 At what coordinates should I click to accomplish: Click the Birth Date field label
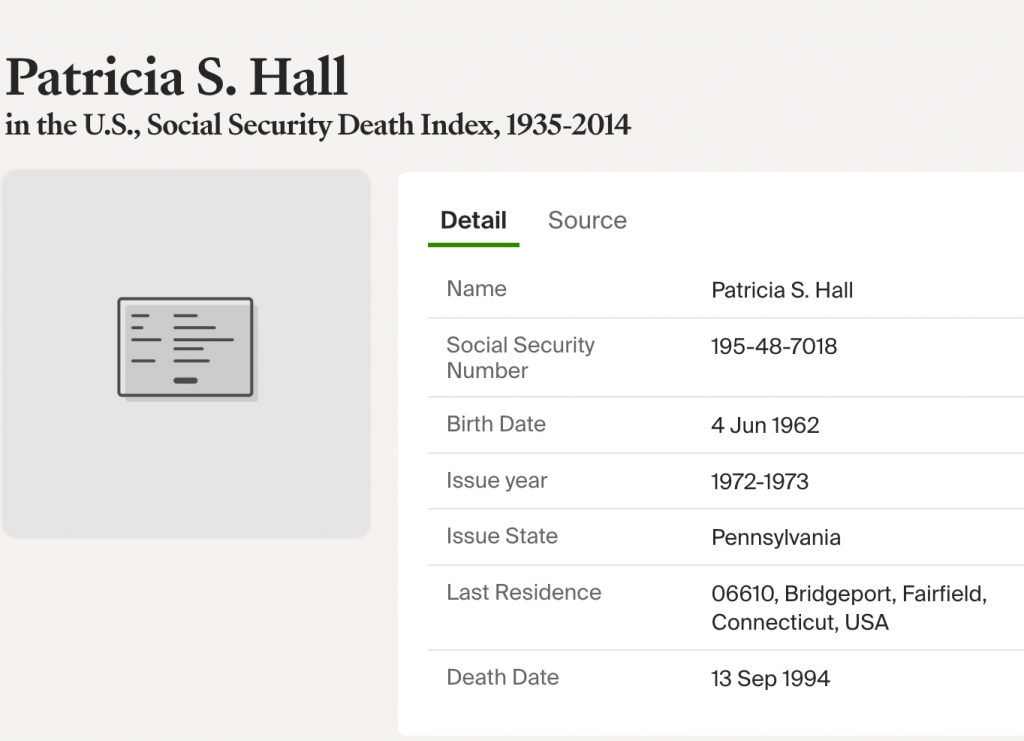496,424
